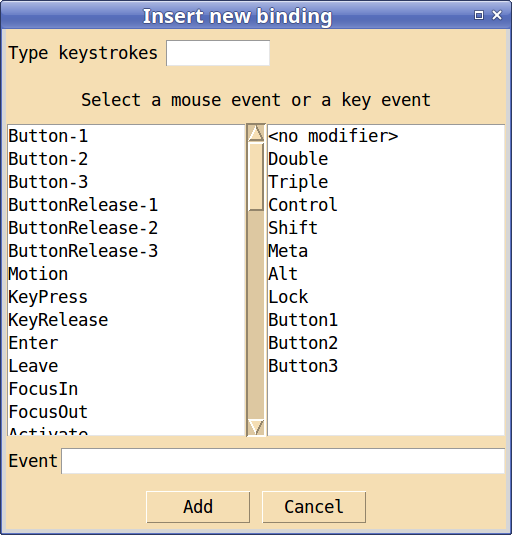Screen dimensions: 512x535
Task: Select the KeyPress event
Action: pyautogui.click(x=126, y=297)
